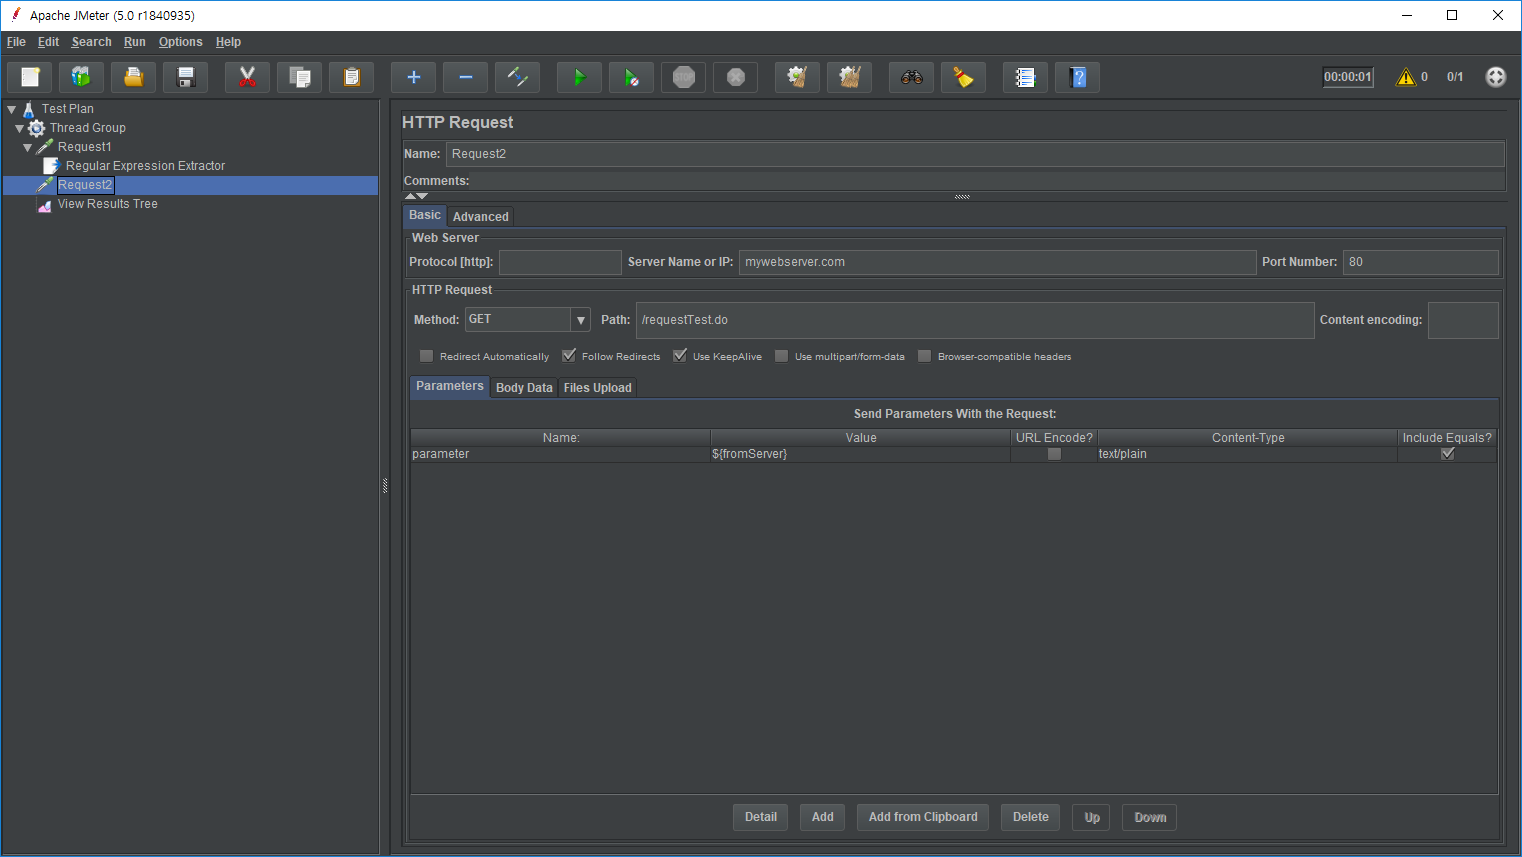Click the Paste clipboard icon
This screenshot has height=857, width=1522.
pyautogui.click(x=351, y=77)
